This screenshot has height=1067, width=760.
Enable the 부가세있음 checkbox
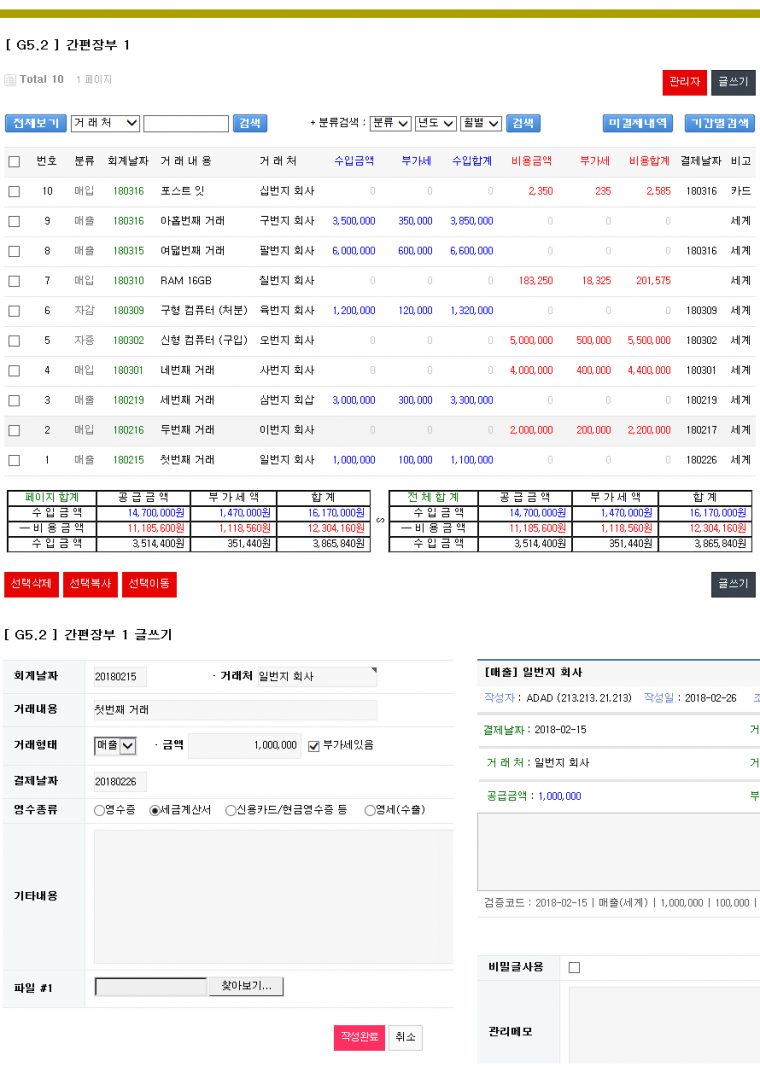[x=314, y=745]
